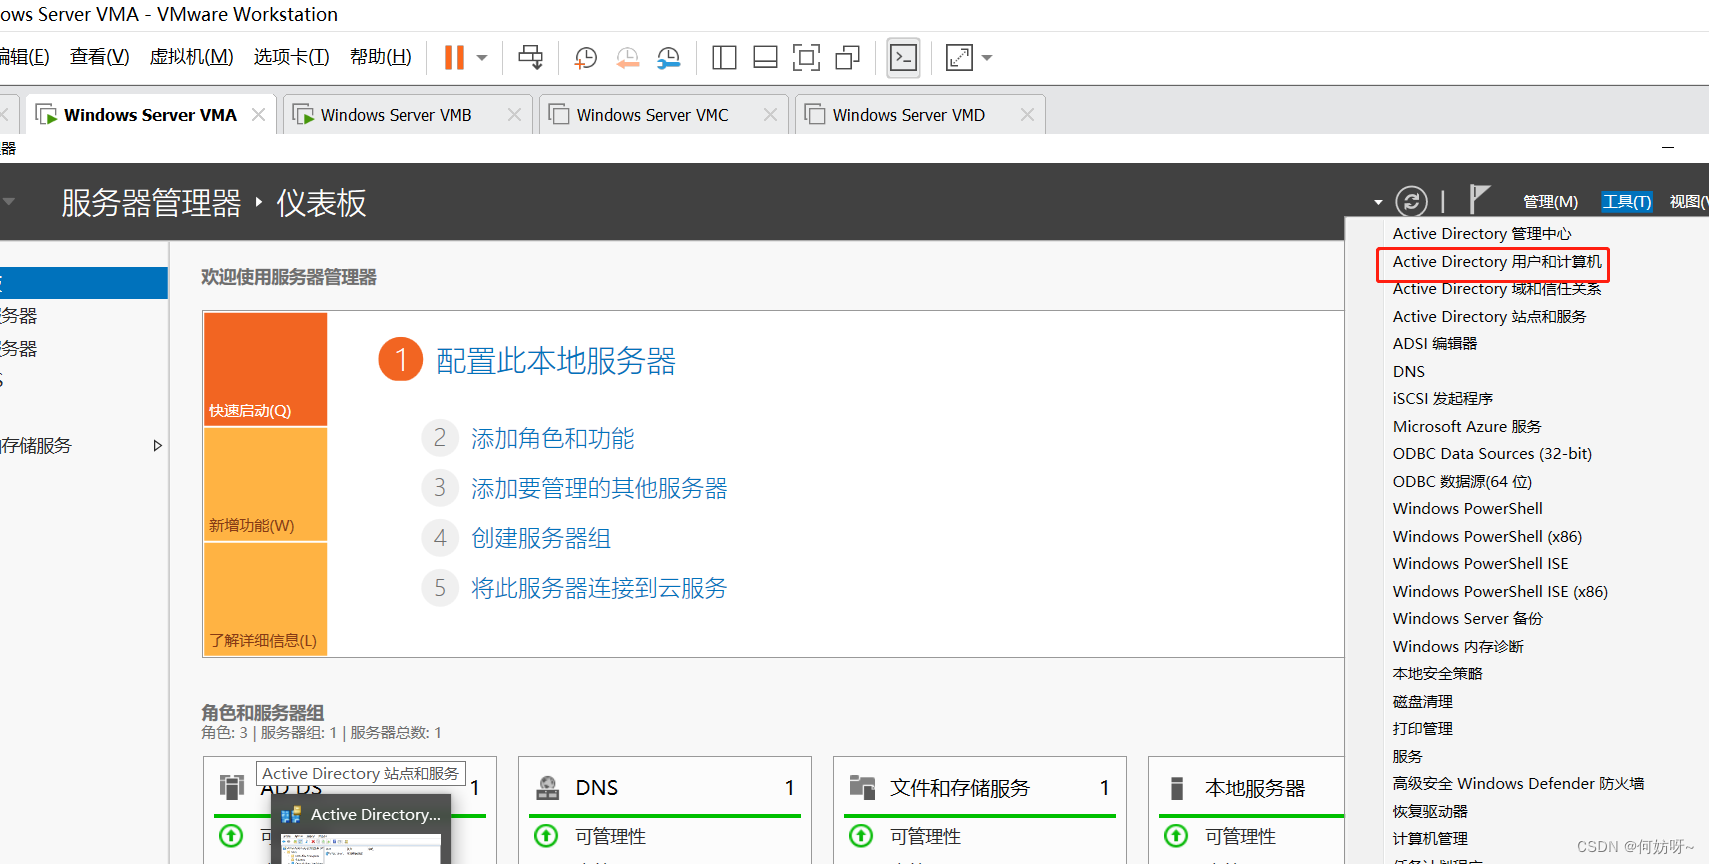
Task: Open Microsoft Azure 服务
Action: coord(1467,427)
